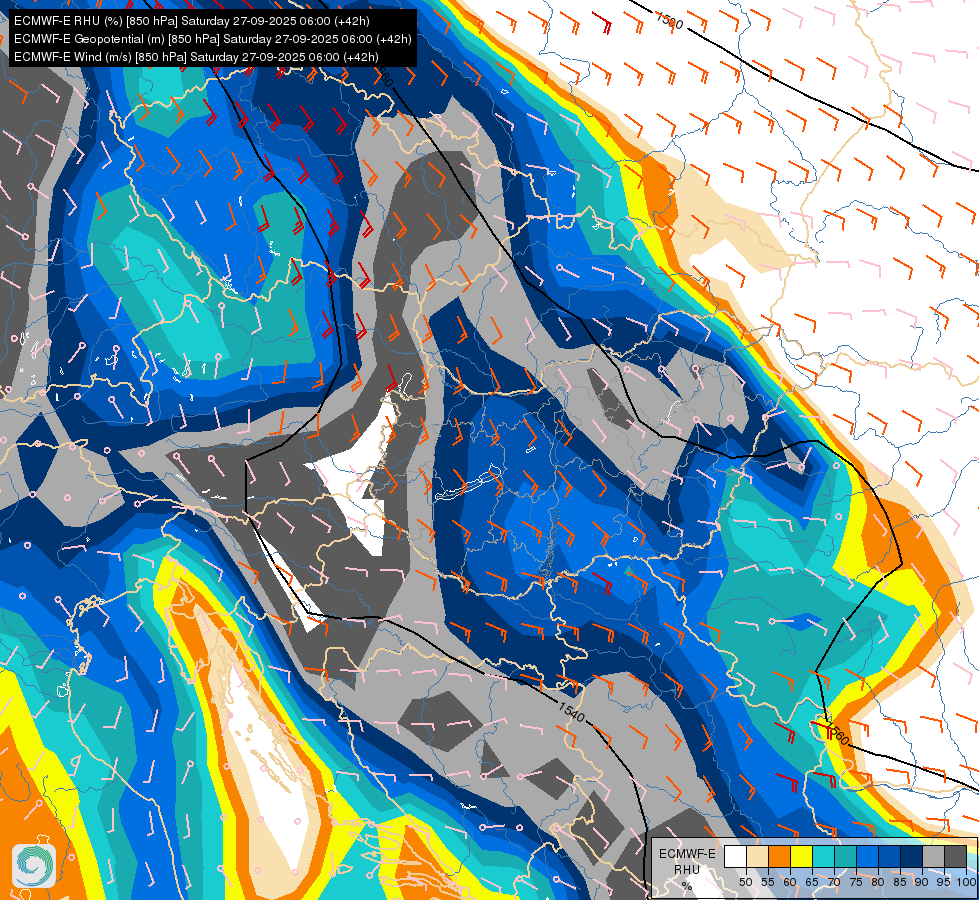
Task: Click the legend value 80
Action: pos(878,882)
